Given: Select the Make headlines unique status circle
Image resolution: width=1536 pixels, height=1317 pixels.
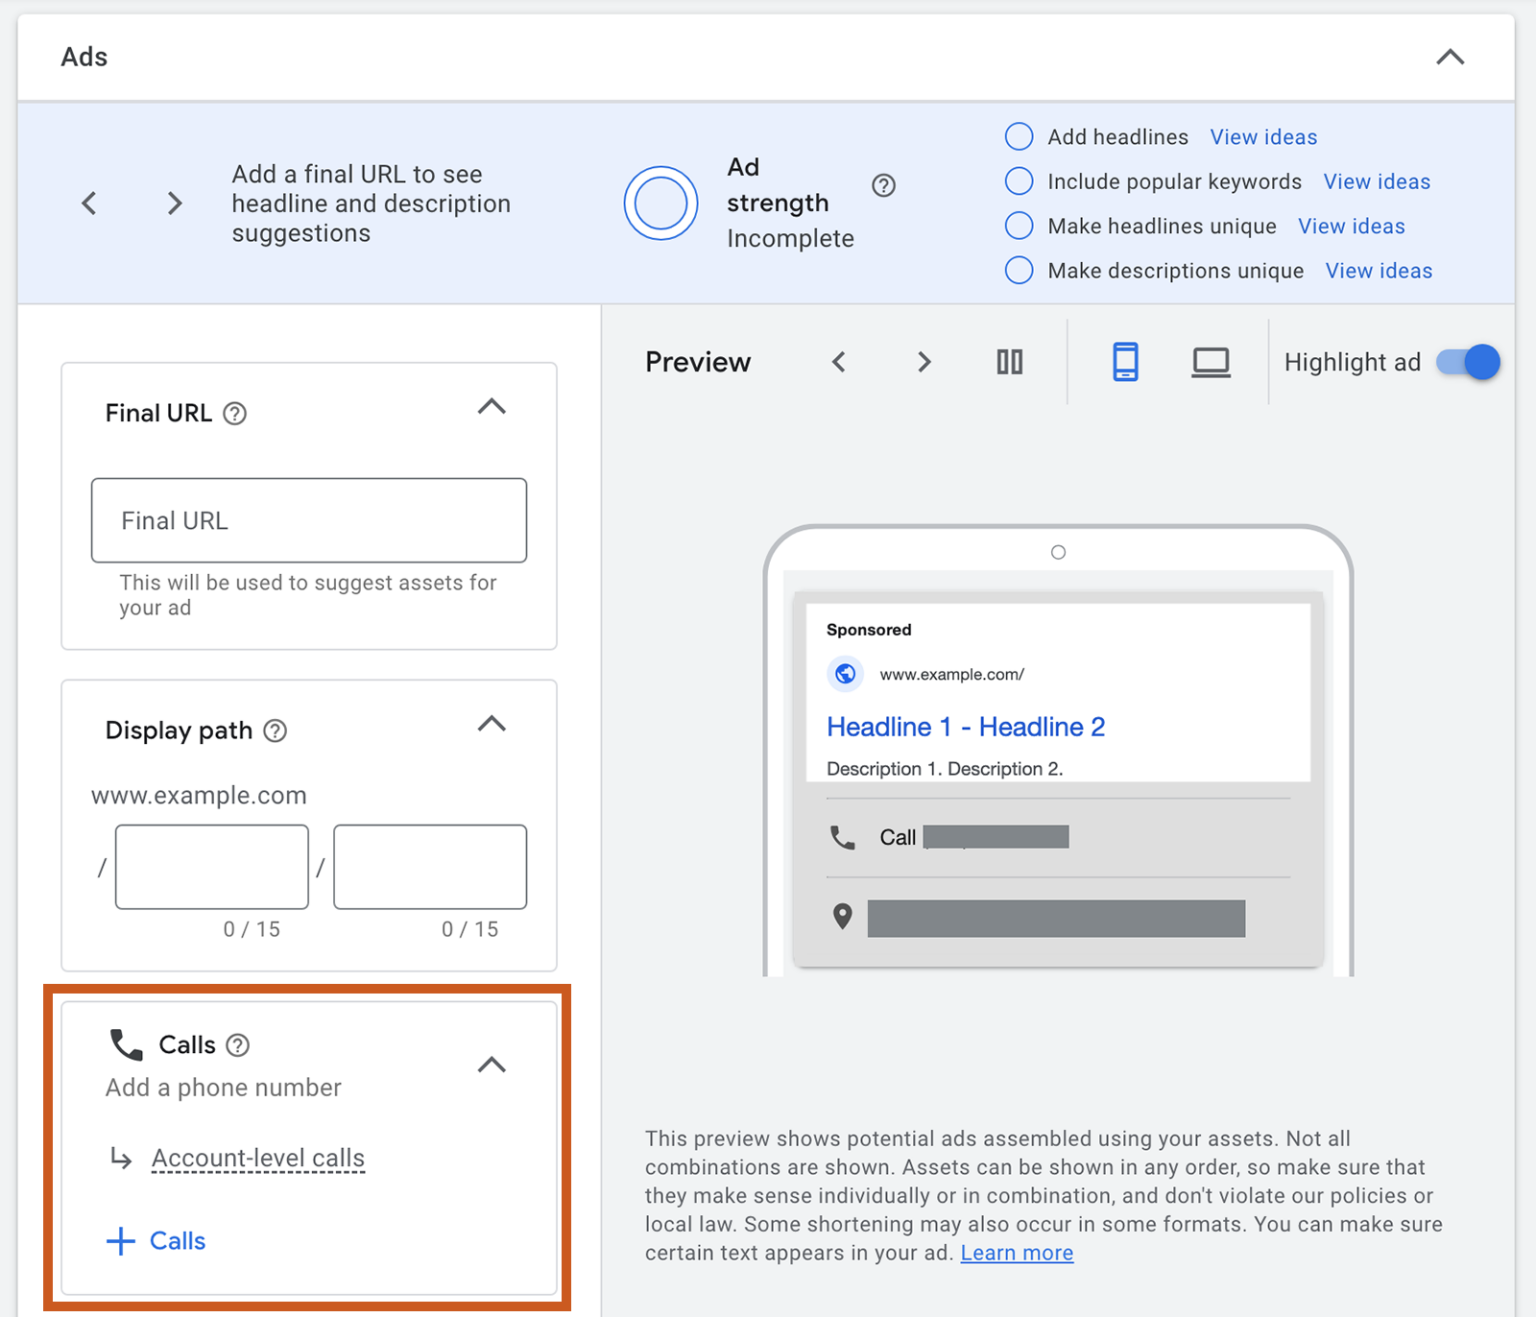Looking at the screenshot, I should coord(1018,226).
